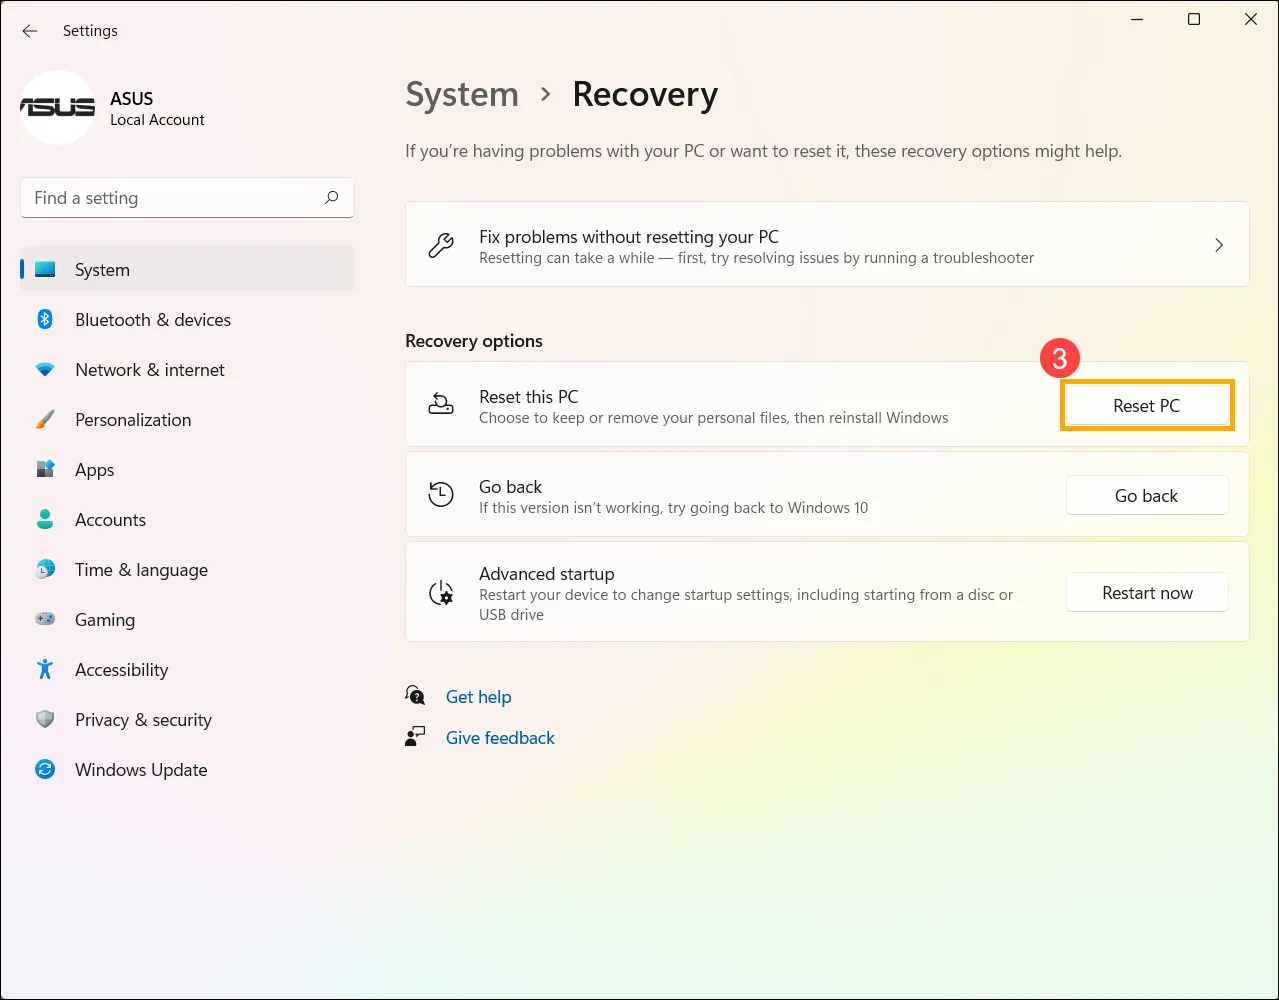Open the Apps section from sidebar
This screenshot has height=1000, width=1279.
[94, 469]
